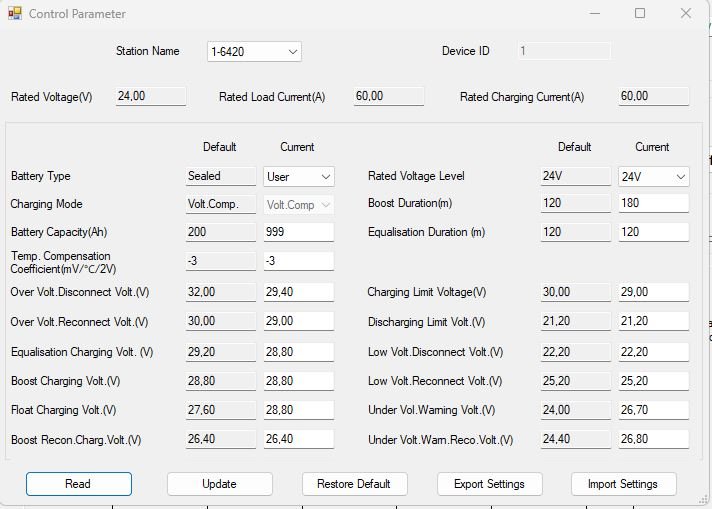Click current Low Volt.Disconnect Volt. field
The image size is (712, 509).
click(653, 352)
